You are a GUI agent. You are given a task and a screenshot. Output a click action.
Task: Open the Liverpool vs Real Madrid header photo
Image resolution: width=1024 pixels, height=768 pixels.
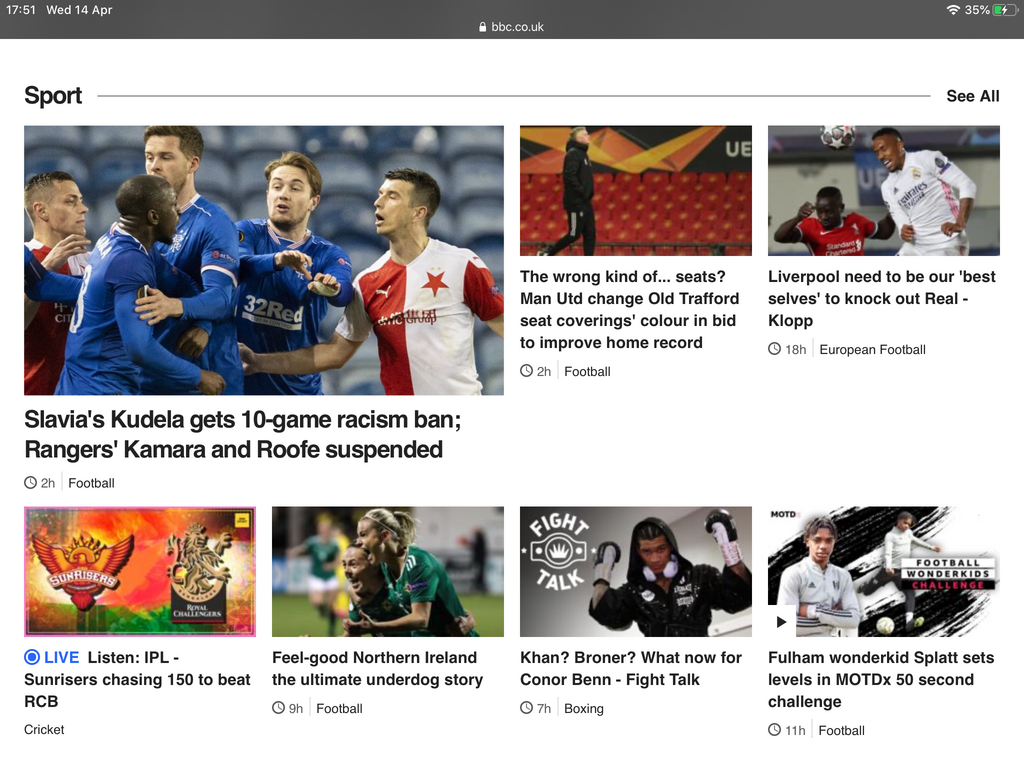pyautogui.click(x=884, y=191)
